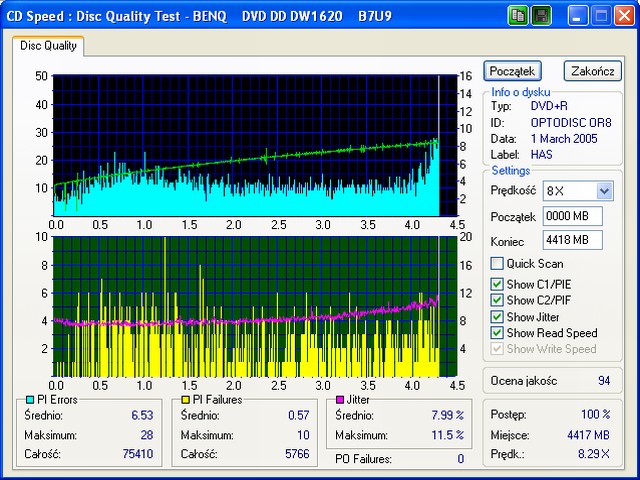The width and height of the screenshot is (640, 480).
Task: Uncheck Show Read Speed
Action: coord(497,333)
